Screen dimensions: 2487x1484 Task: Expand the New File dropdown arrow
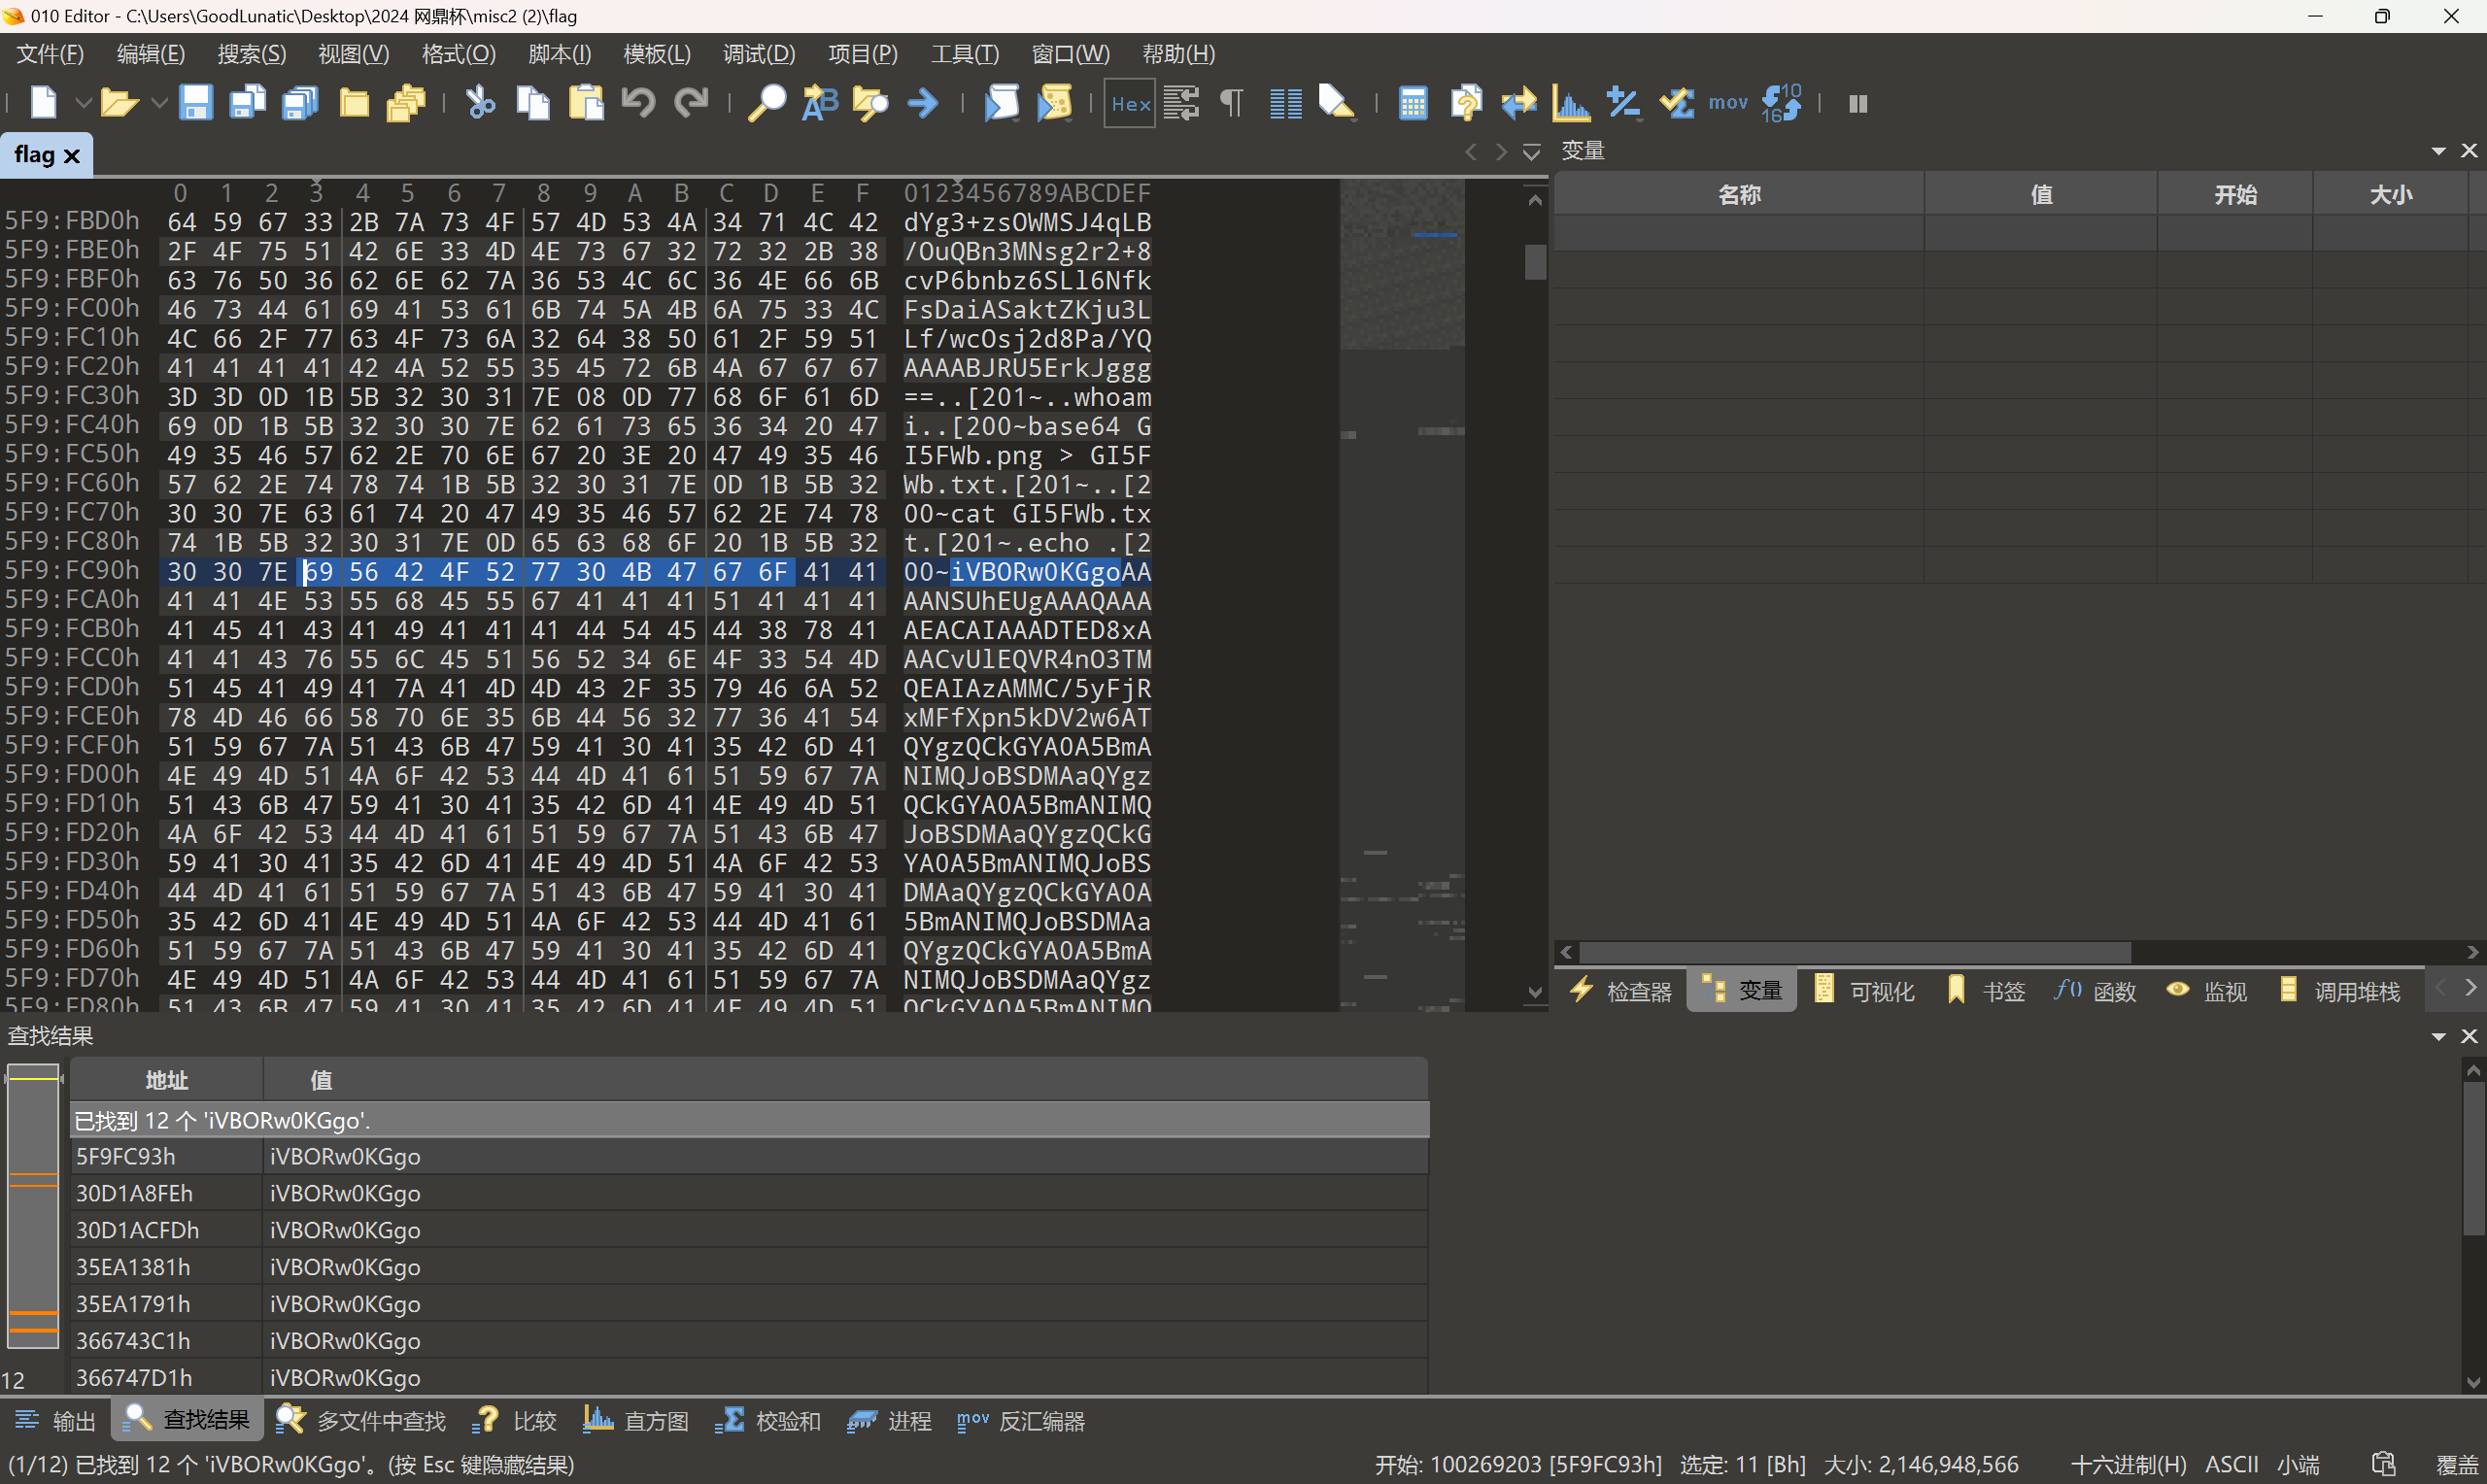tap(83, 103)
